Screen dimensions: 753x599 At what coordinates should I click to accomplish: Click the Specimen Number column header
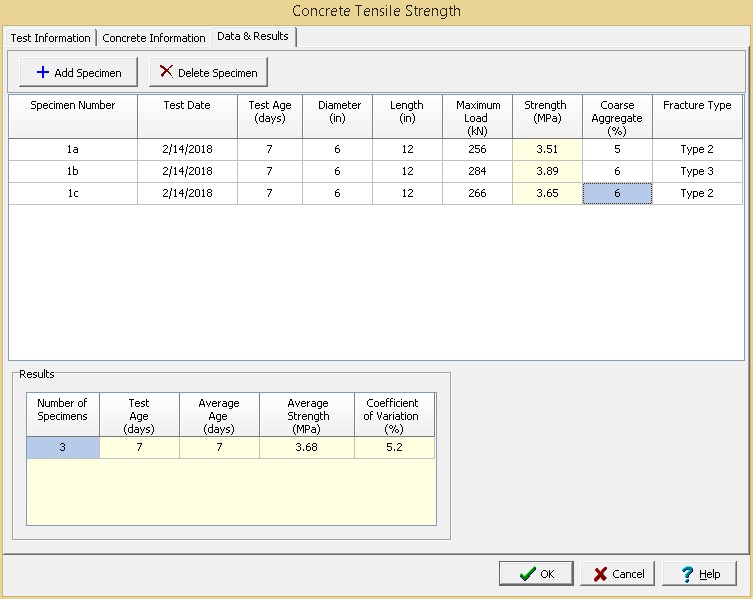point(73,105)
